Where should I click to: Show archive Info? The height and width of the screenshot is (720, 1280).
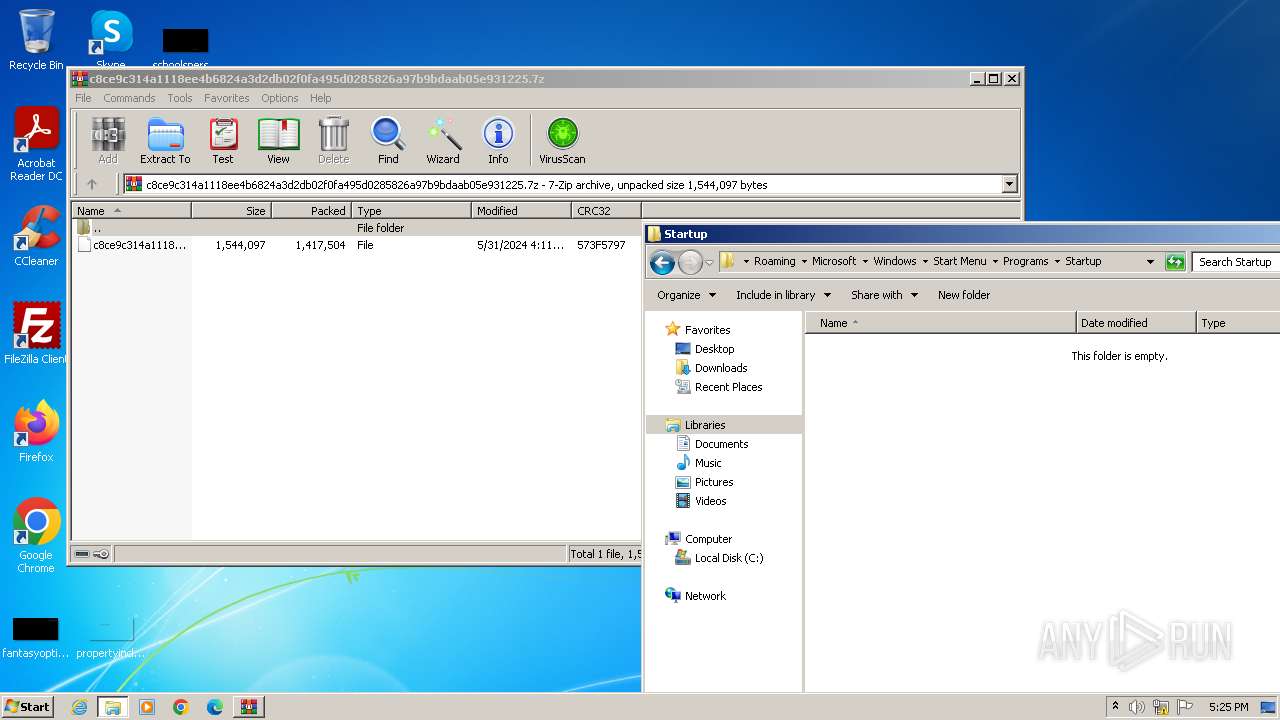point(498,141)
